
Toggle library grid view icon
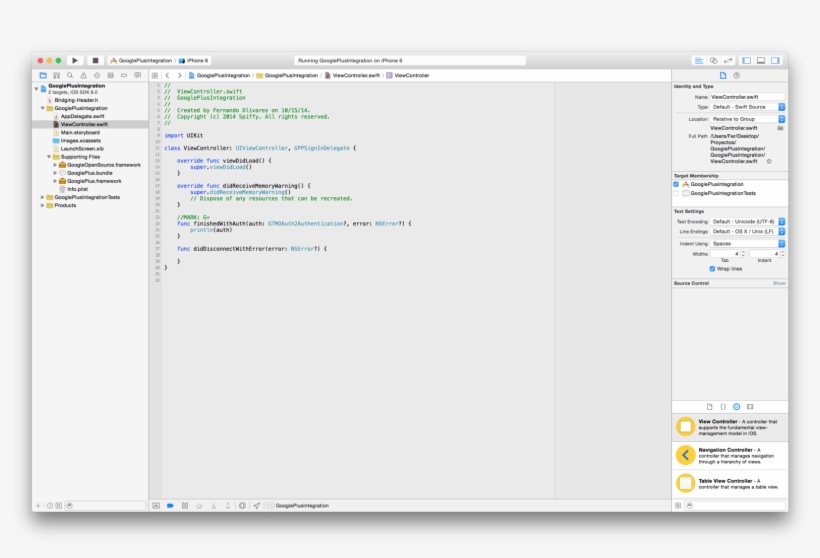[678, 506]
